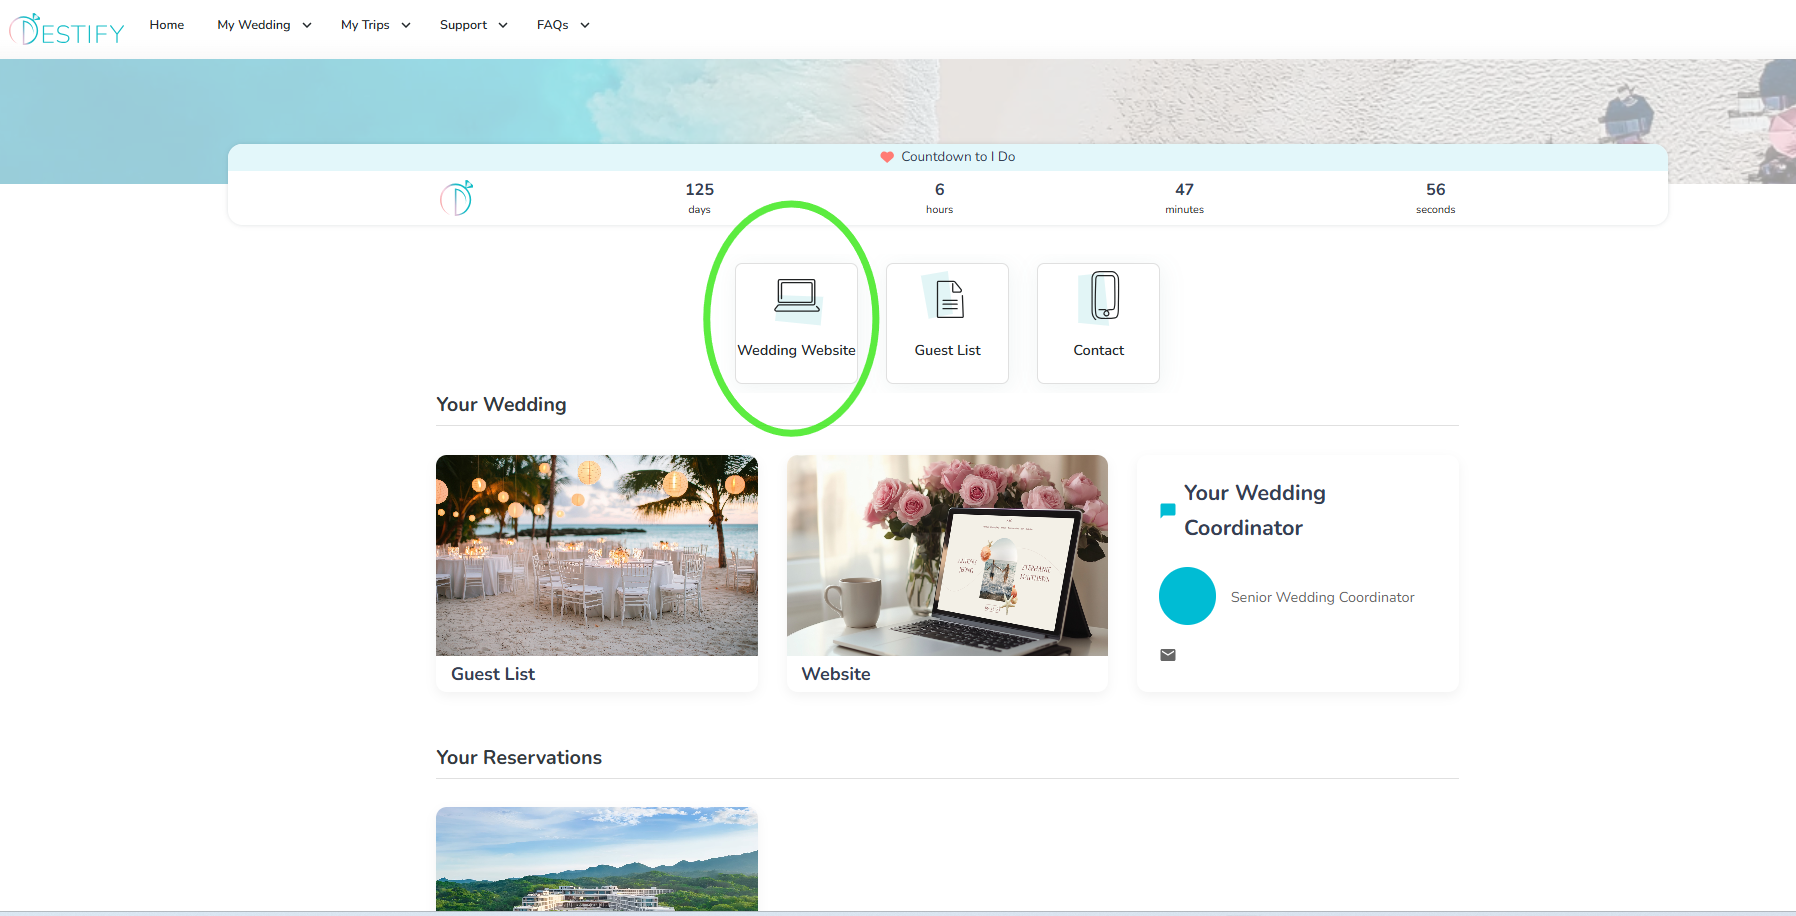Image resolution: width=1796 pixels, height=916 pixels.
Task: Click the coordinator email envelope icon
Action: pyautogui.click(x=1167, y=655)
